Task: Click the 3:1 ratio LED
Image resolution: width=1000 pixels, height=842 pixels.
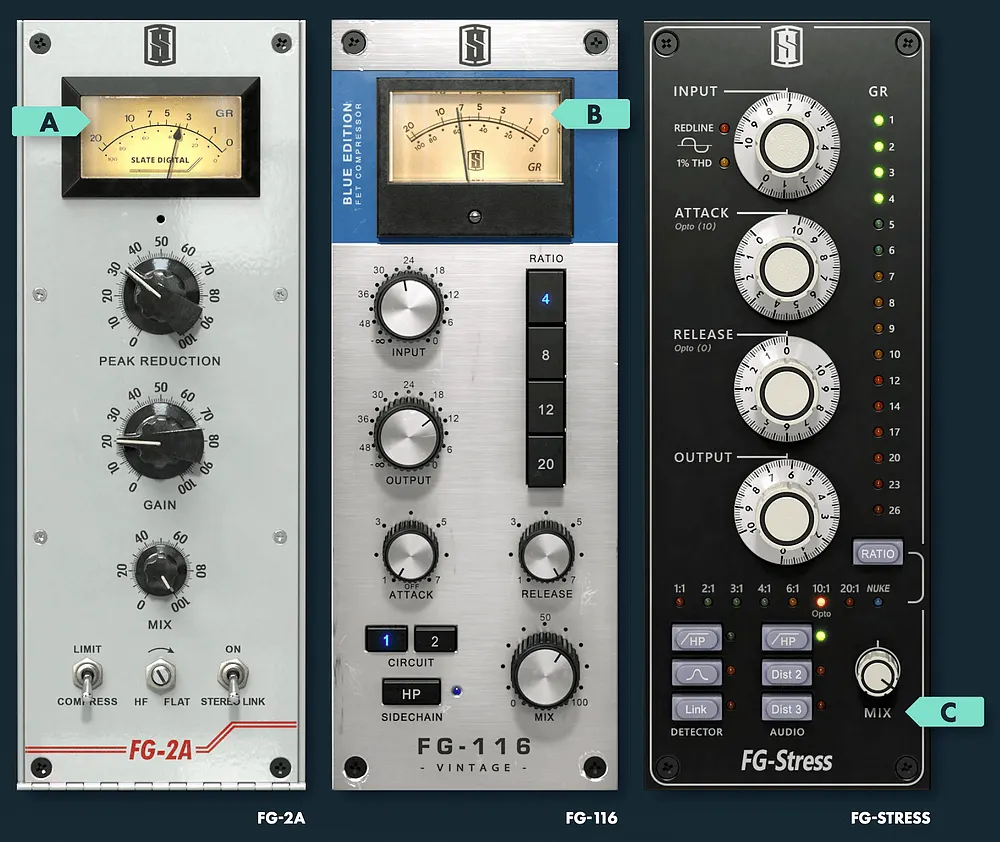Action: (x=736, y=602)
